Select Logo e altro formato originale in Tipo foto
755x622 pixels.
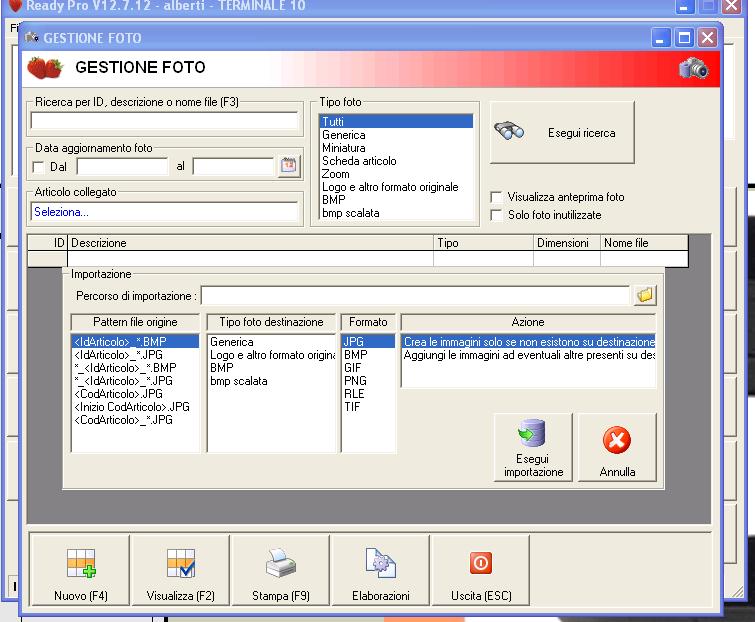[x=395, y=187]
